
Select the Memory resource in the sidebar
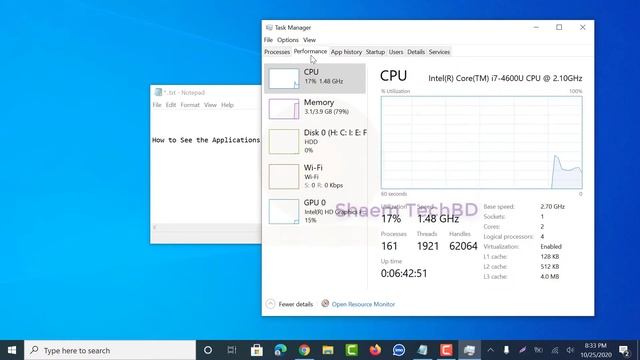315,109
